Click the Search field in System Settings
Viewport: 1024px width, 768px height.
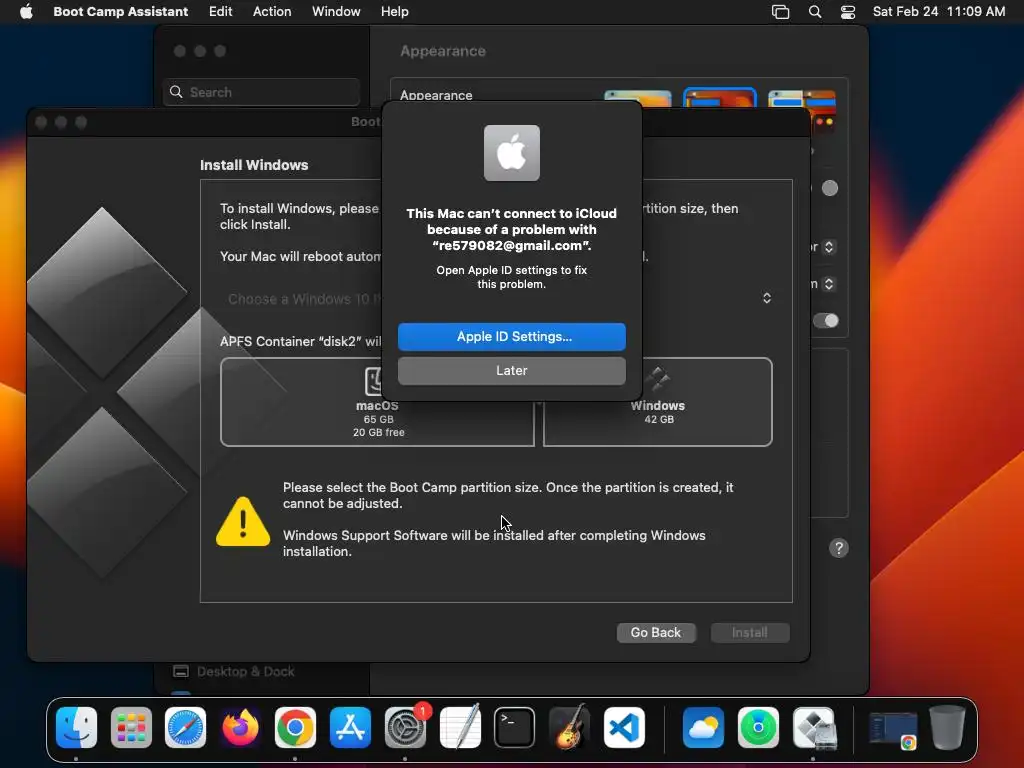coord(261,92)
